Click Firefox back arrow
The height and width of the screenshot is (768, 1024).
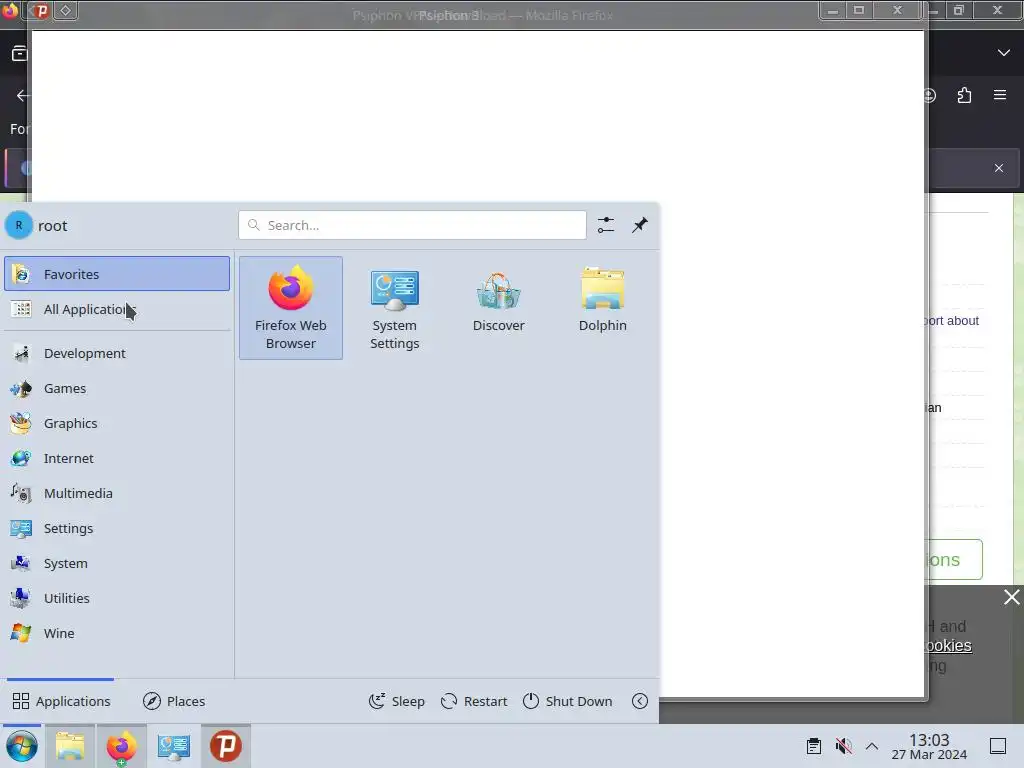[x=23, y=95]
